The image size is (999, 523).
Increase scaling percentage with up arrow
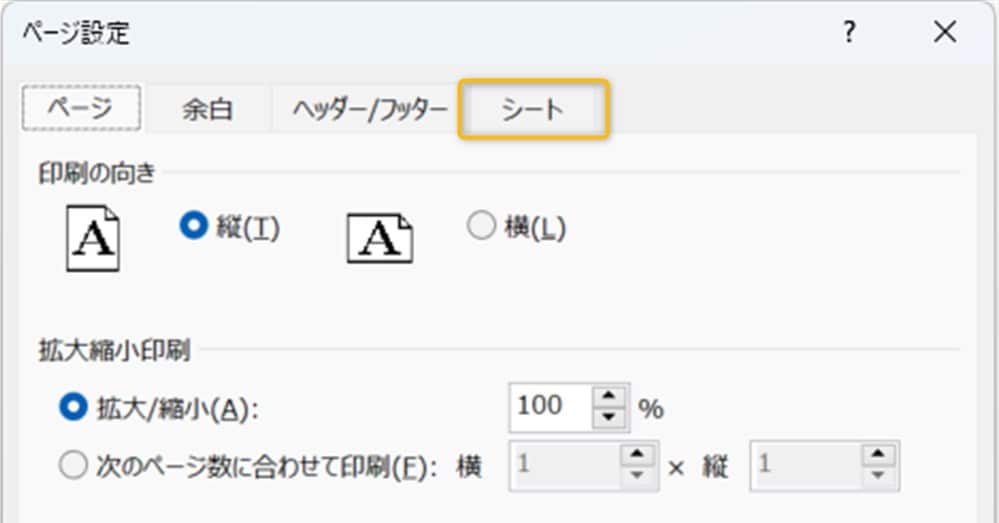(608, 397)
